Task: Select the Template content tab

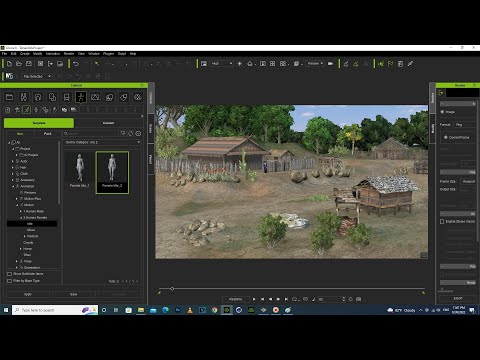Action: 39,123
